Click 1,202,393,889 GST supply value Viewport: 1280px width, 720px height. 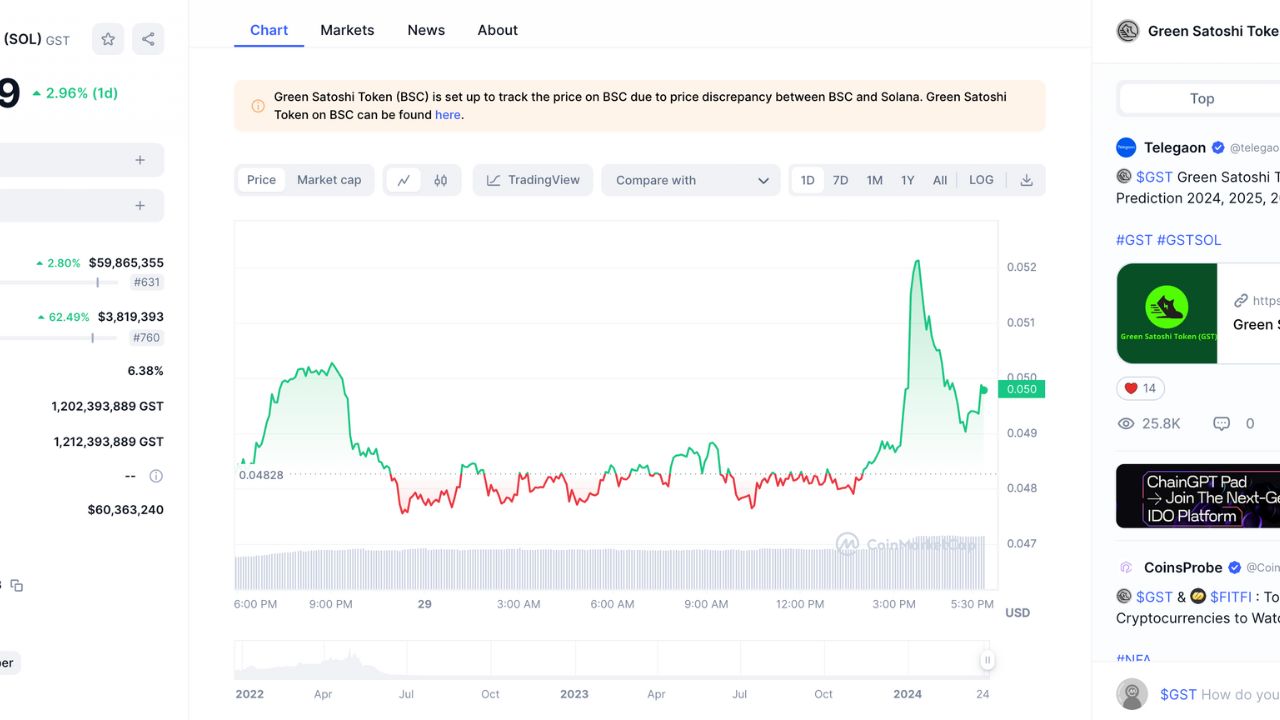(x=108, y=407)
